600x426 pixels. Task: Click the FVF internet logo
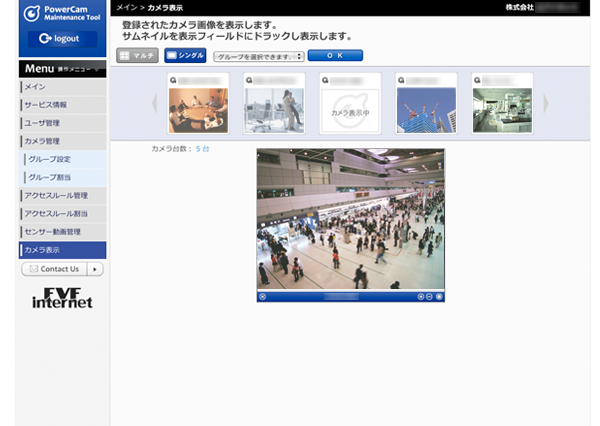pyautogui.click(x=62, y=298)
